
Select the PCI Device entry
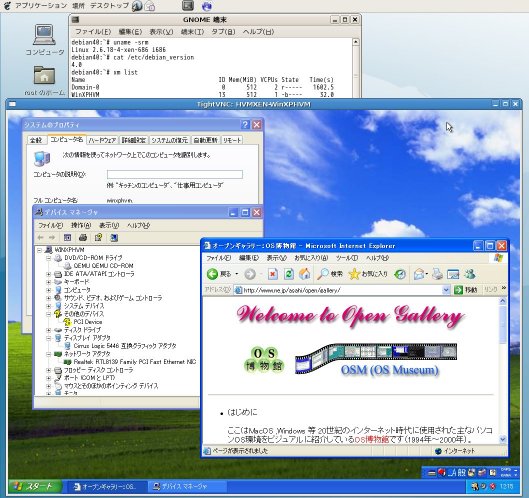(x=88, y=322)
